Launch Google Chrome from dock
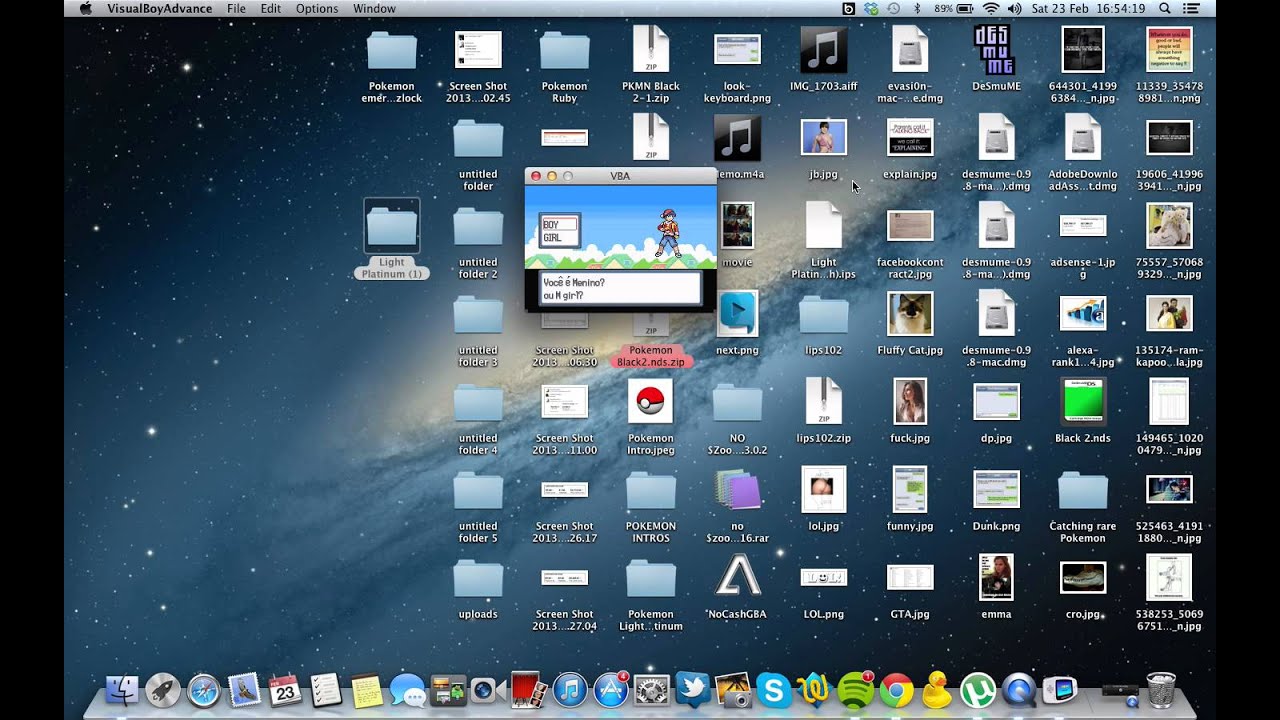Screen dimensions: 1280x720 [896, 690]
